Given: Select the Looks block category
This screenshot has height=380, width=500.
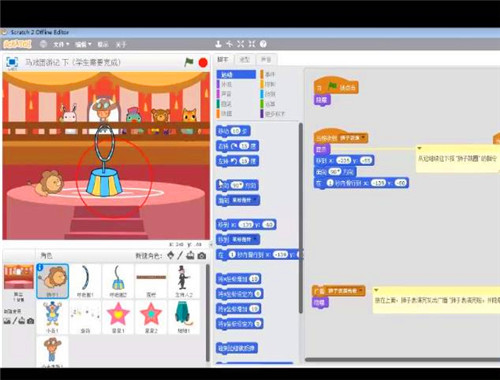Looking at the screenshot, I should pyautogui.click(x=227, y=84).
